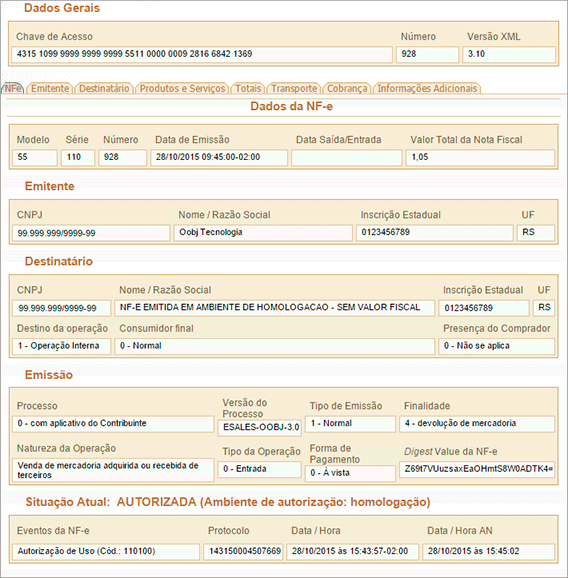Screen dimensions: 568x578
Task: Click the empty Data Saída/Entrada field
Action: [346, 157]
